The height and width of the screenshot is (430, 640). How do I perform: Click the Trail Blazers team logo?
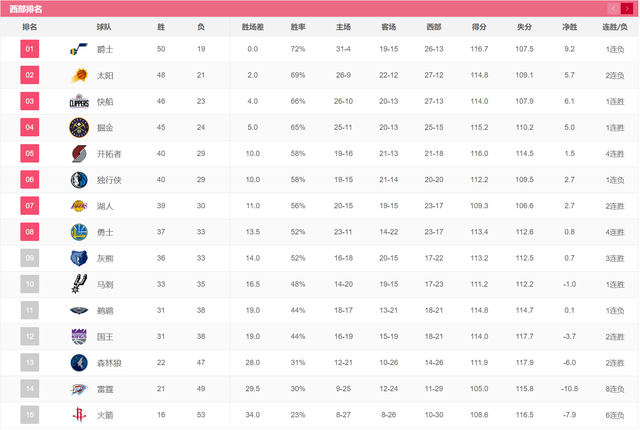point(79,154)
